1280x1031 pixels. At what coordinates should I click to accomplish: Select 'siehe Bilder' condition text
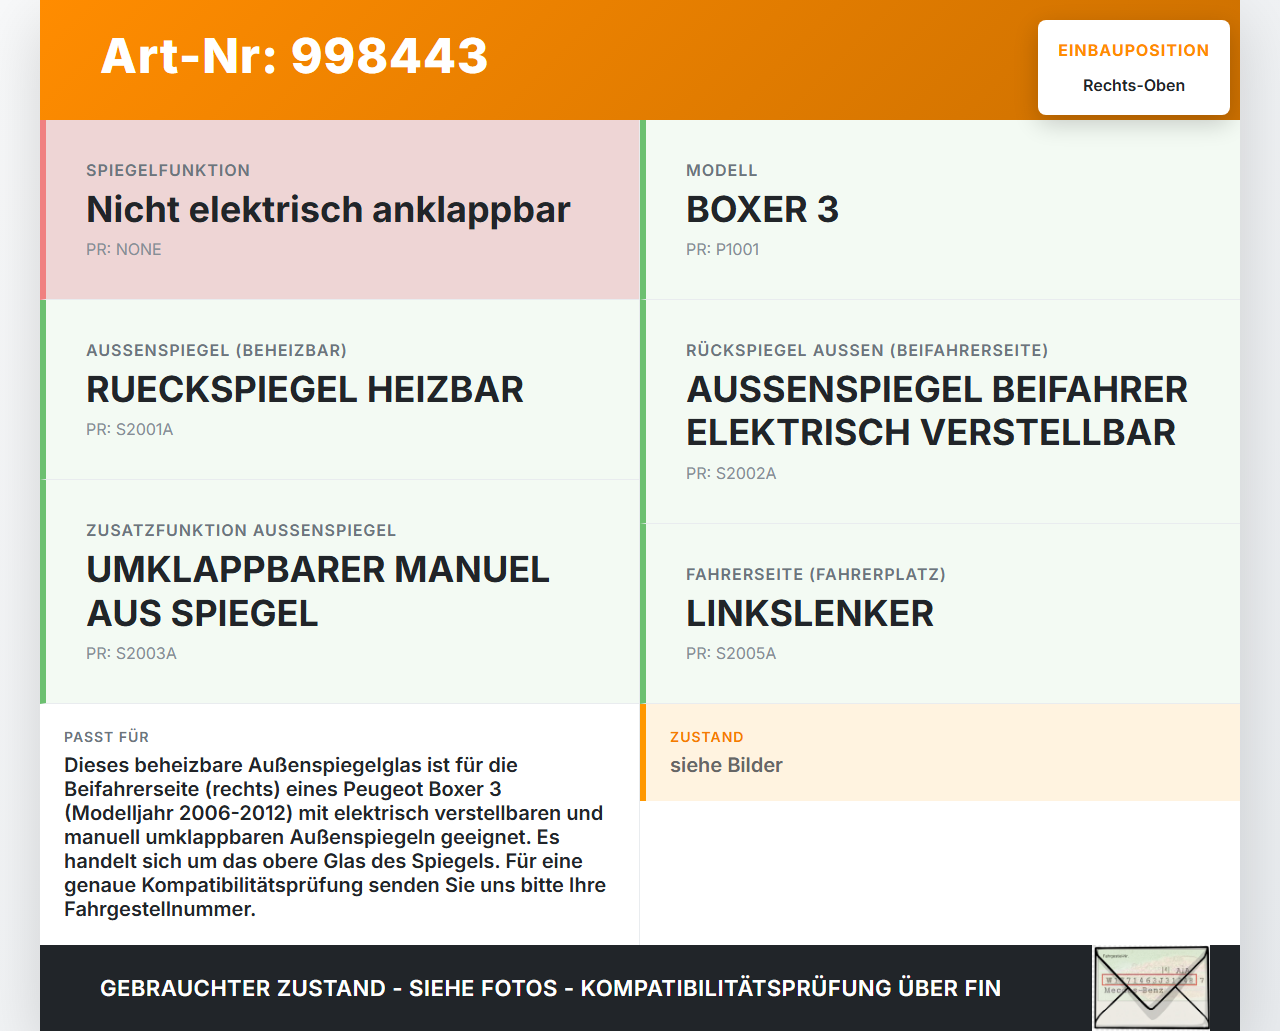pos(726,765)
